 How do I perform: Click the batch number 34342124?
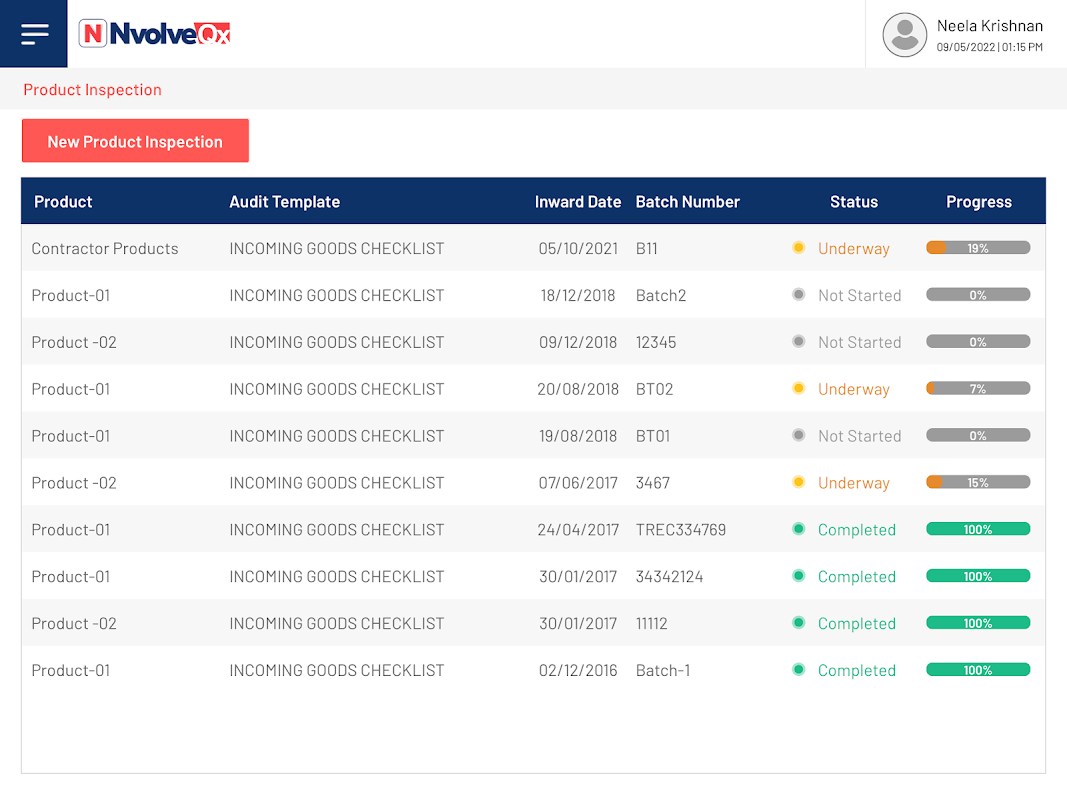click(669, 578)
